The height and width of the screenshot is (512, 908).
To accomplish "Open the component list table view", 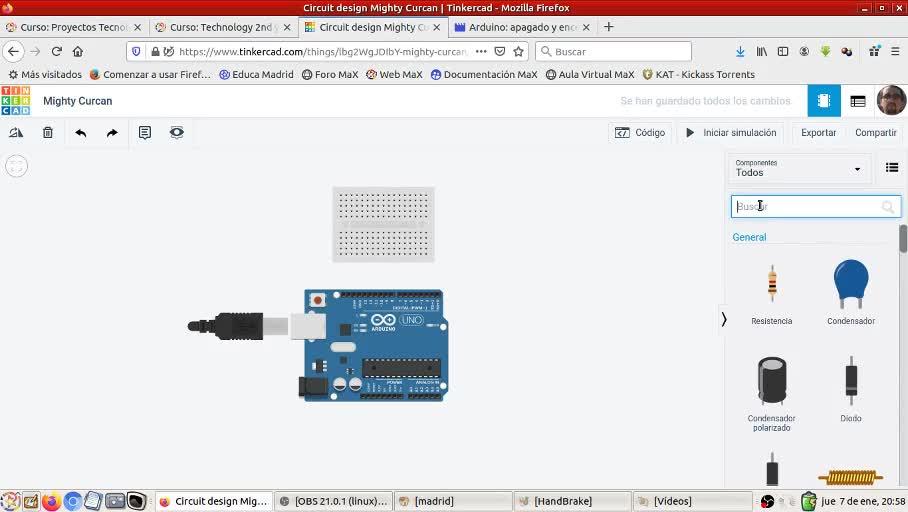I will (x=858, y=101).
